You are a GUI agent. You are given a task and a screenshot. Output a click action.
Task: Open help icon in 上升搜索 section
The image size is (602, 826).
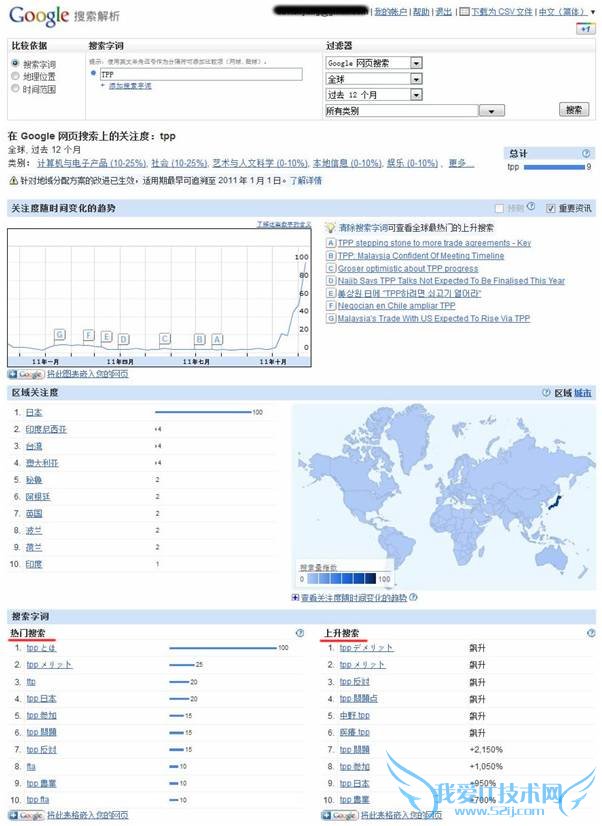point(591,633)
